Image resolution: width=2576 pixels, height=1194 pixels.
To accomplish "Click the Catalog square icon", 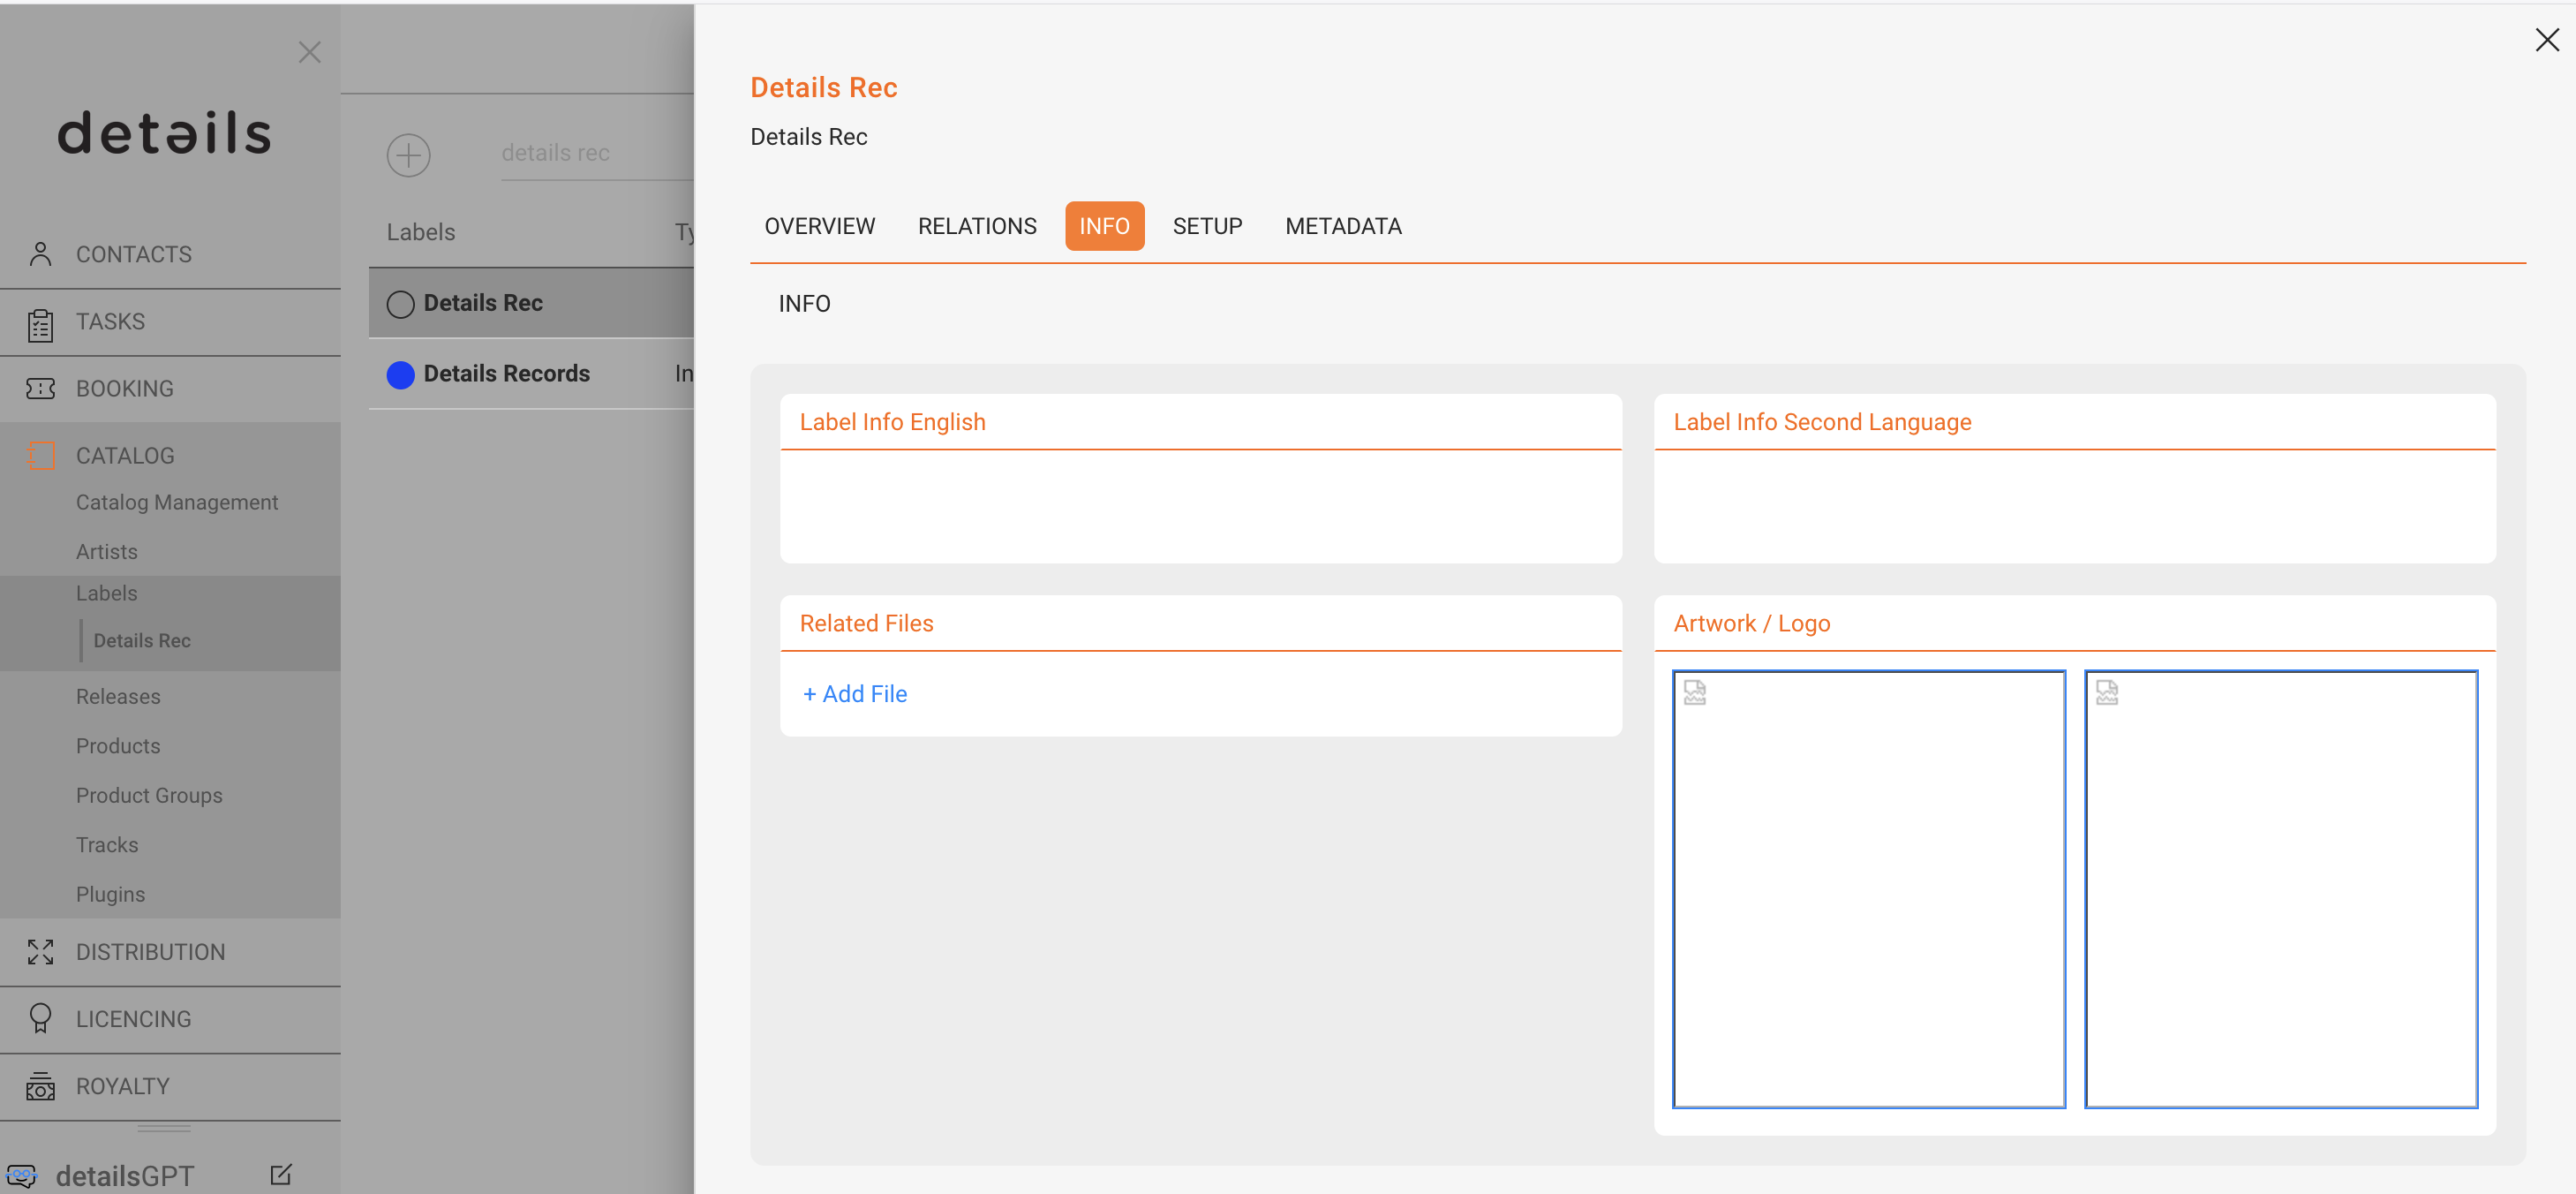I will tap(42, 455).
